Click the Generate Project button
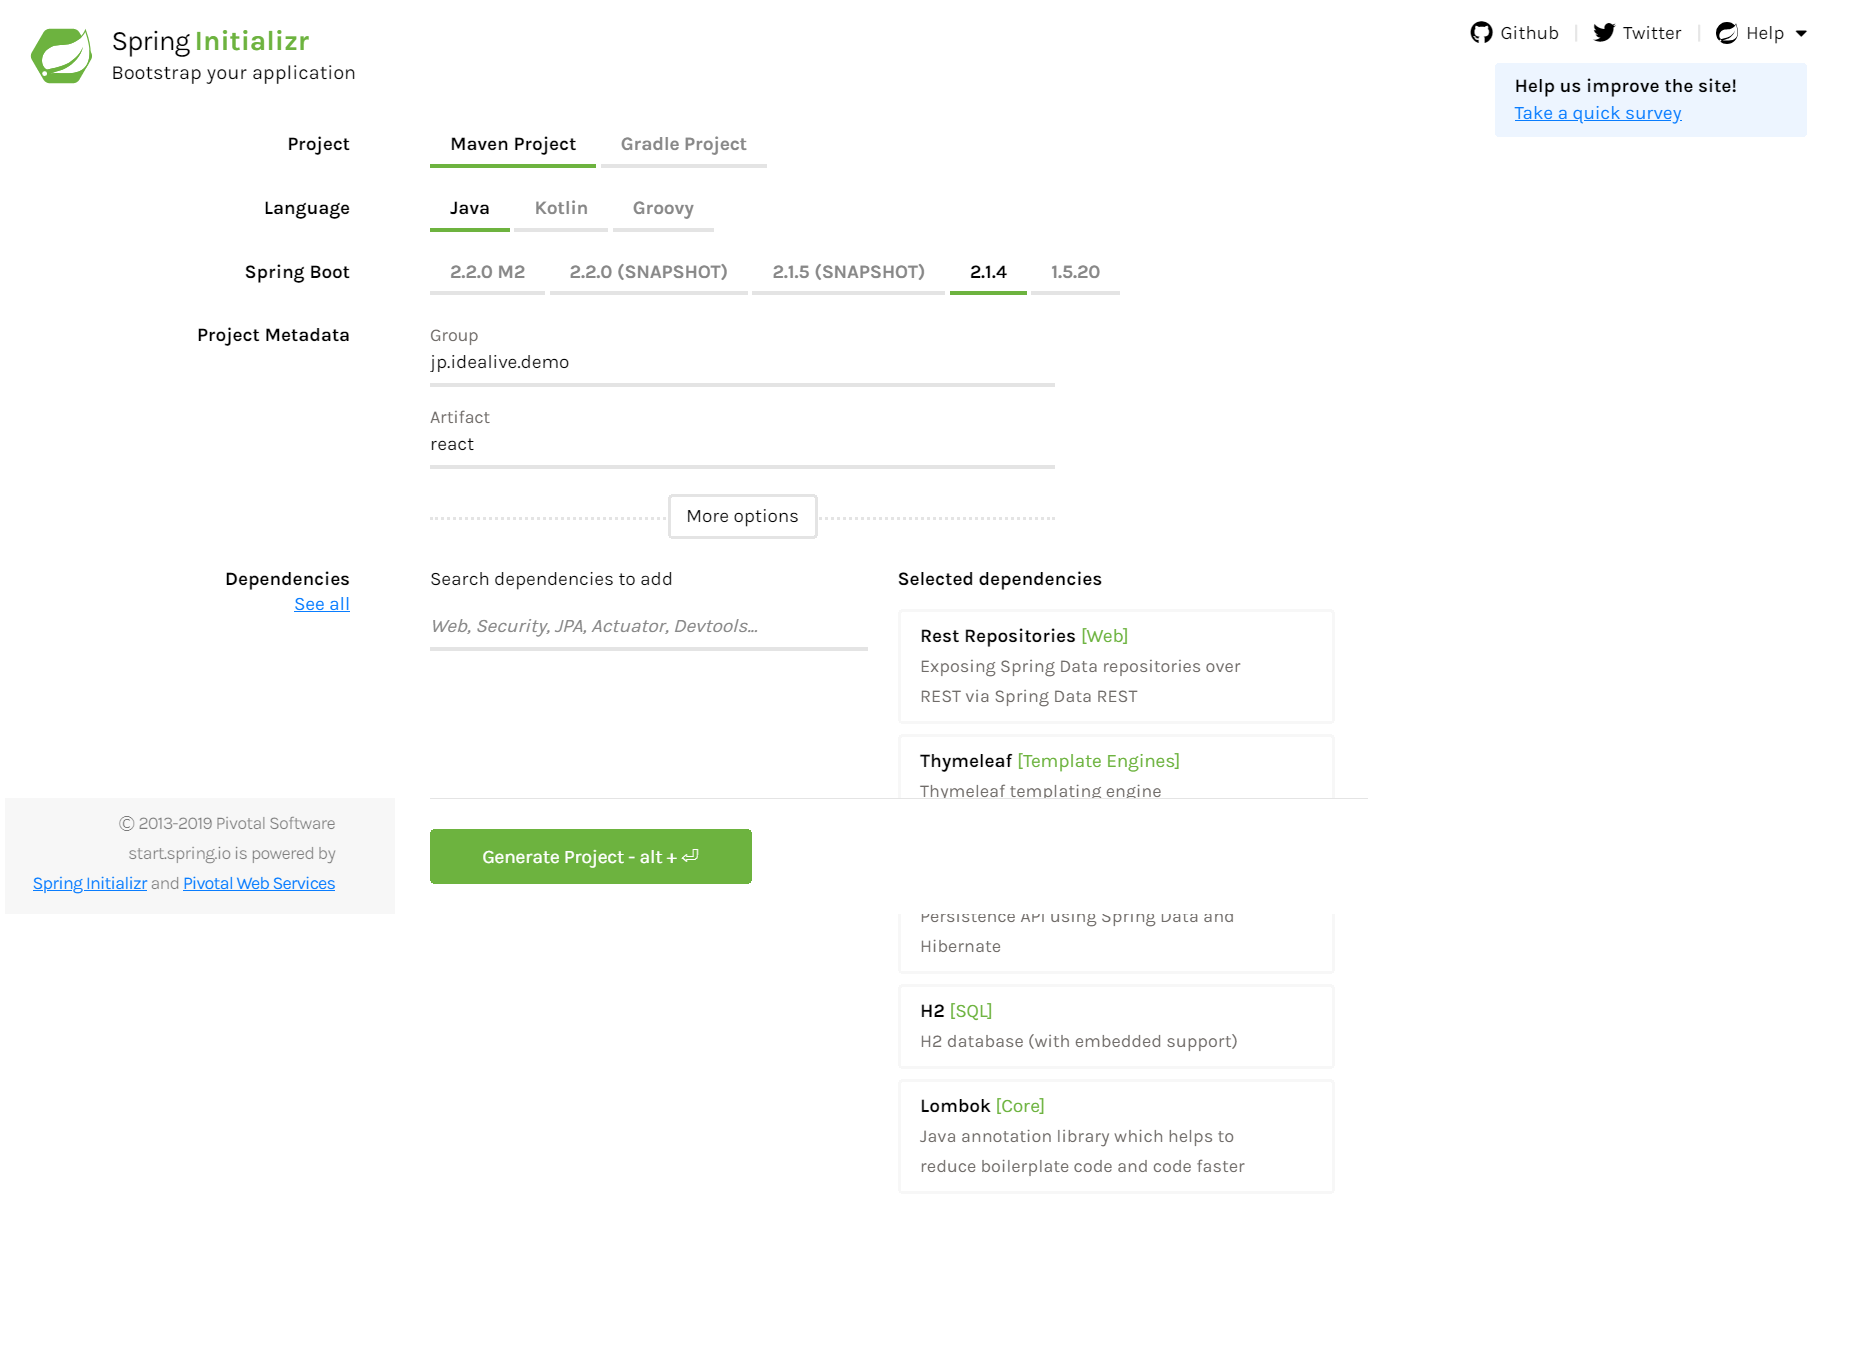This screenshot has width=1857, height=1364. pyautogui.click(x=590, y=856)
